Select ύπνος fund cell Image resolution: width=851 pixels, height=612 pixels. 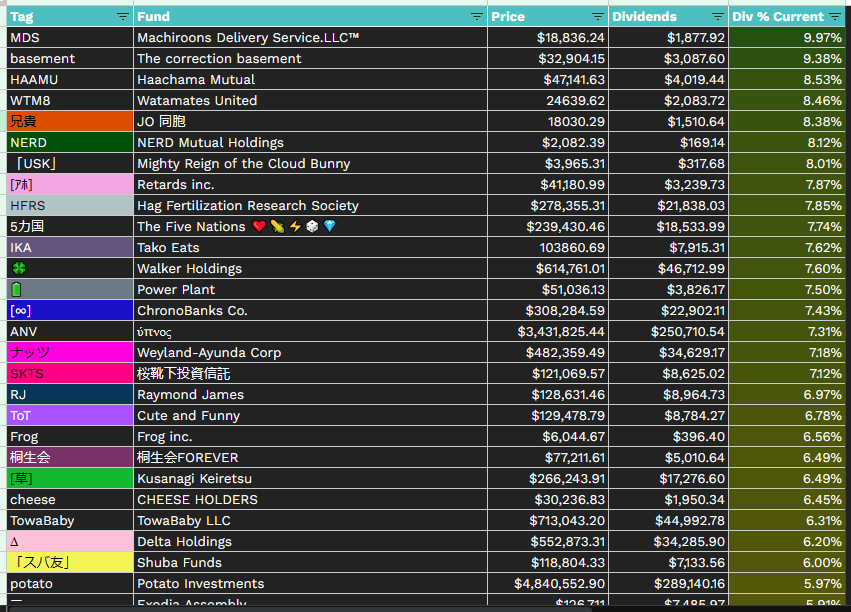(310, 332)
